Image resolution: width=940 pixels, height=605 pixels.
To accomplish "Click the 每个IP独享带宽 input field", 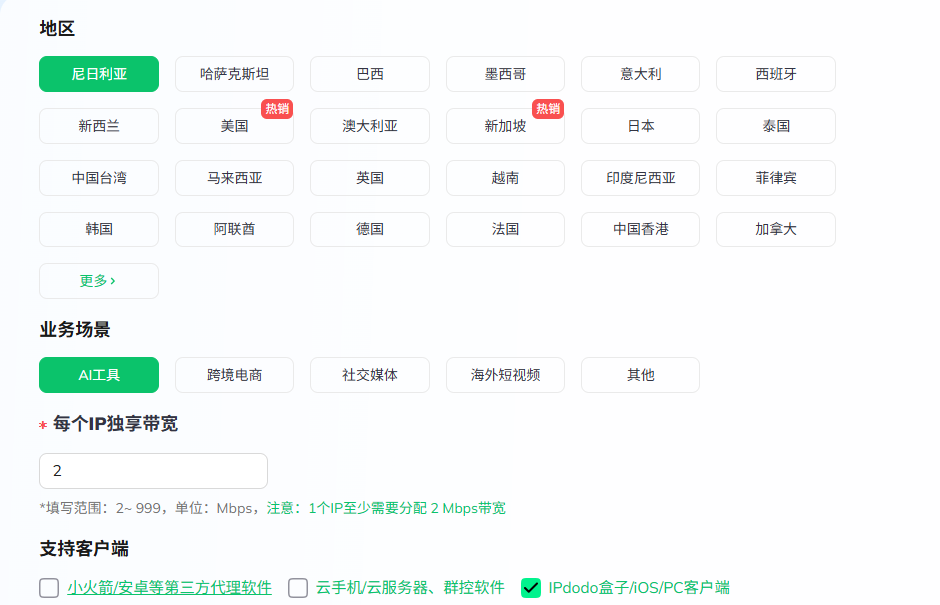I will tap(153, 471).
